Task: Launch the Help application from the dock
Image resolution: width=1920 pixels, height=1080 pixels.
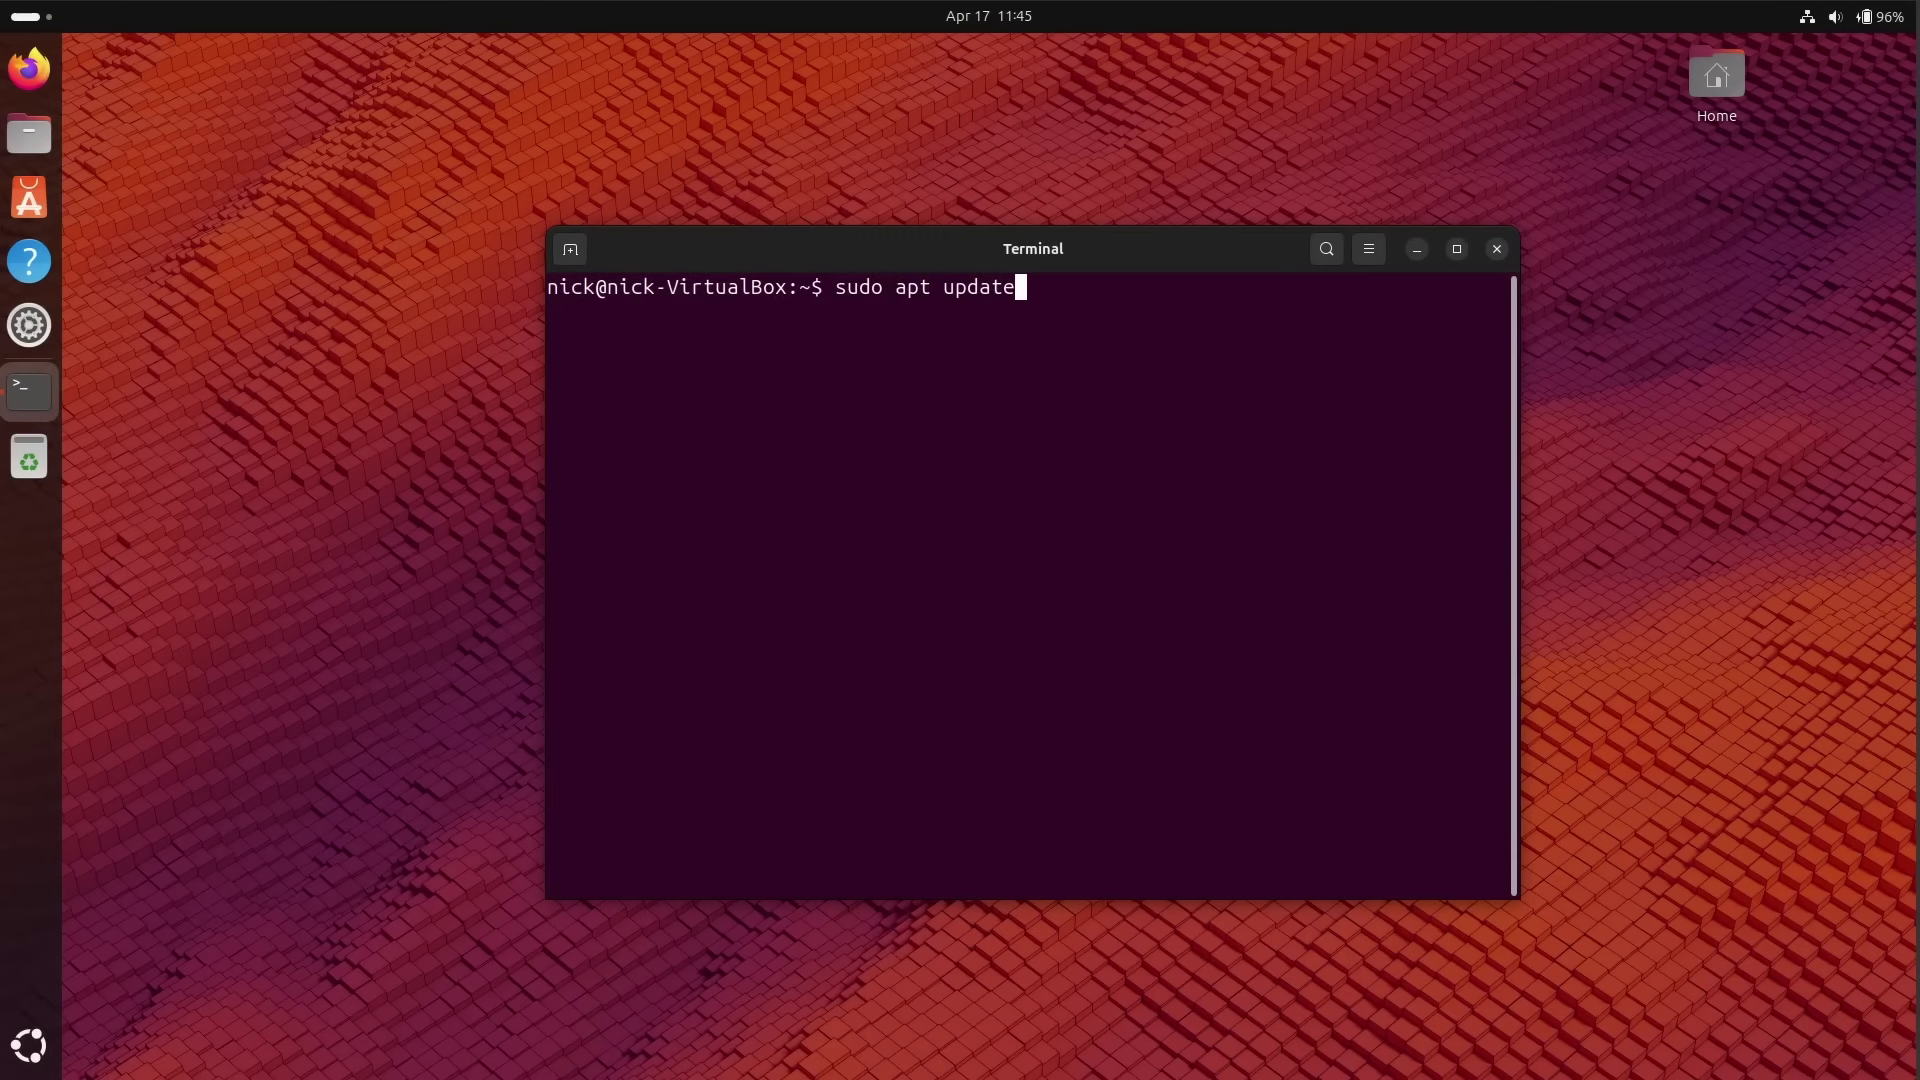Action: [x=29, y=261]
